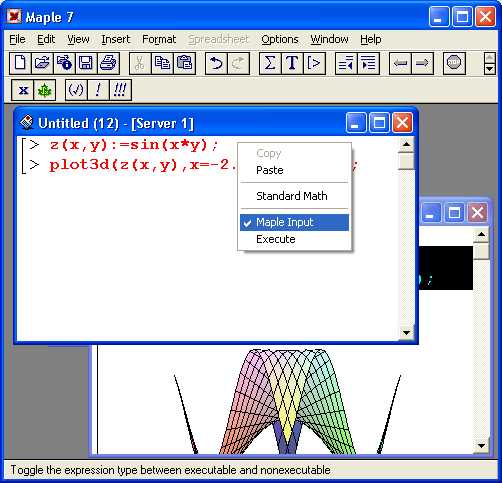
Task: Expand toolbar using small down arrow at right
Action: click(489, 69)
